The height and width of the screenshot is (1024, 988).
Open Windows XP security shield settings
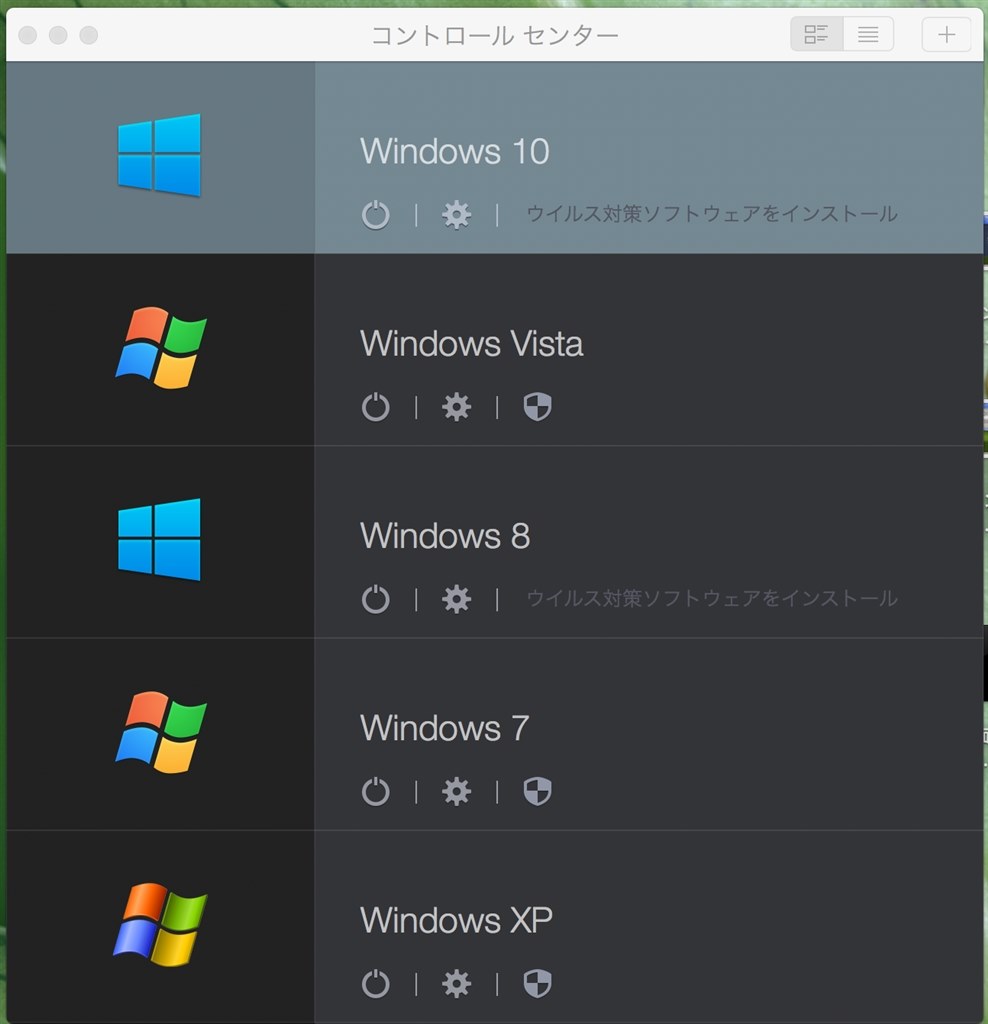point(537,983)
